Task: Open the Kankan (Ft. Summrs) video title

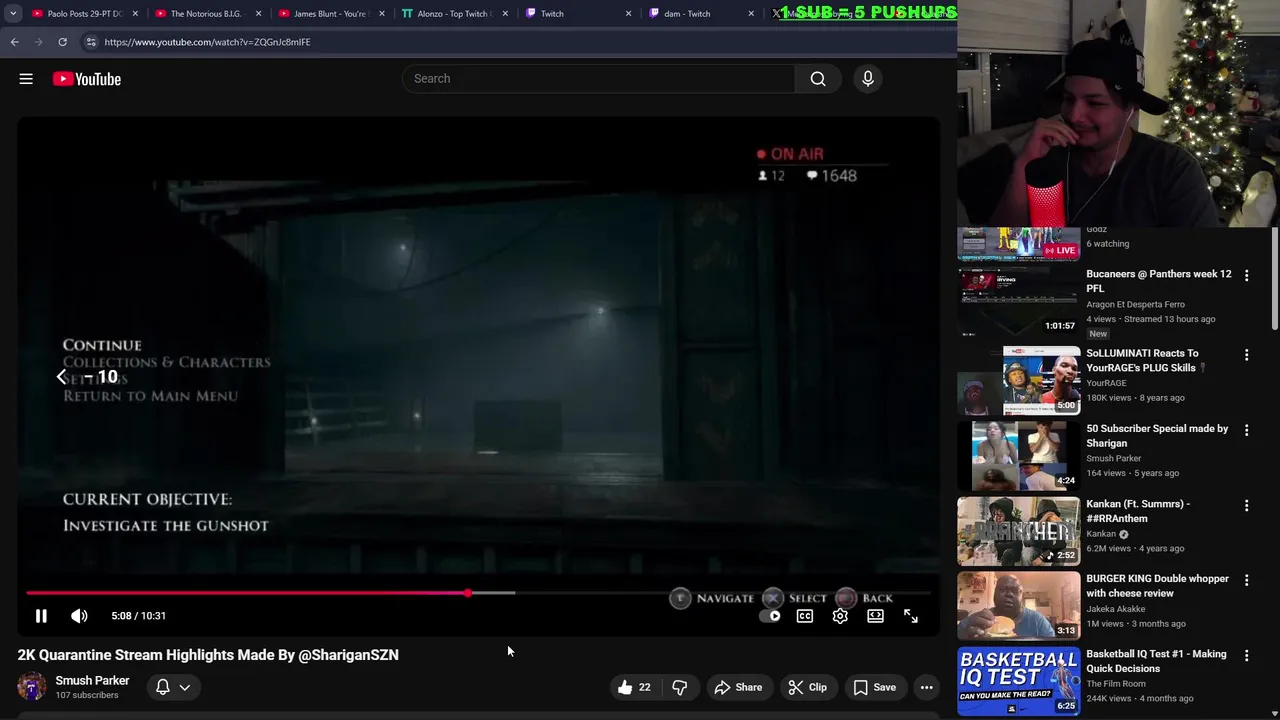Action: tap(1138, 511)
